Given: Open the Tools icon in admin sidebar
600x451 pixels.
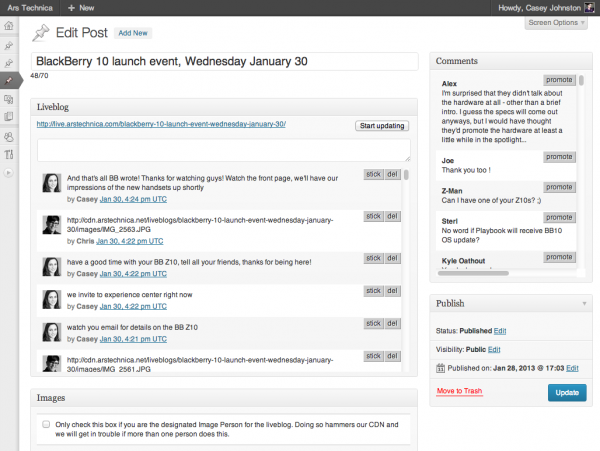Looking at the screenshot, I should [9, 154].
